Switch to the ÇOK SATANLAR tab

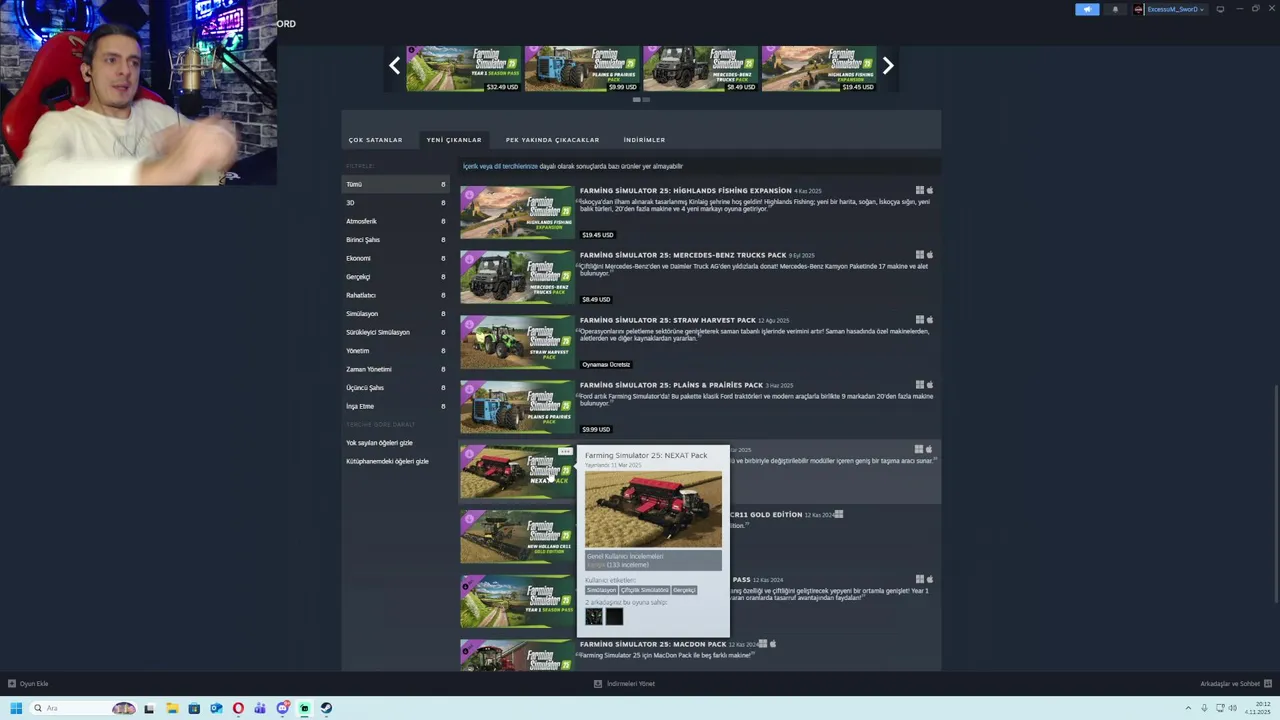click(x=375, y=140)
